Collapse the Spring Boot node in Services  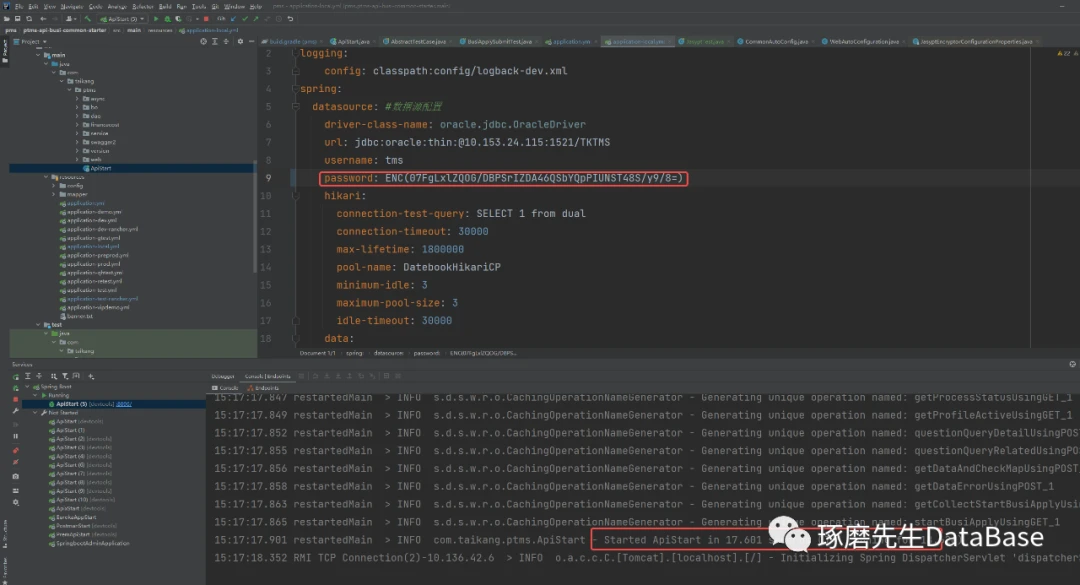pos(28,387)
